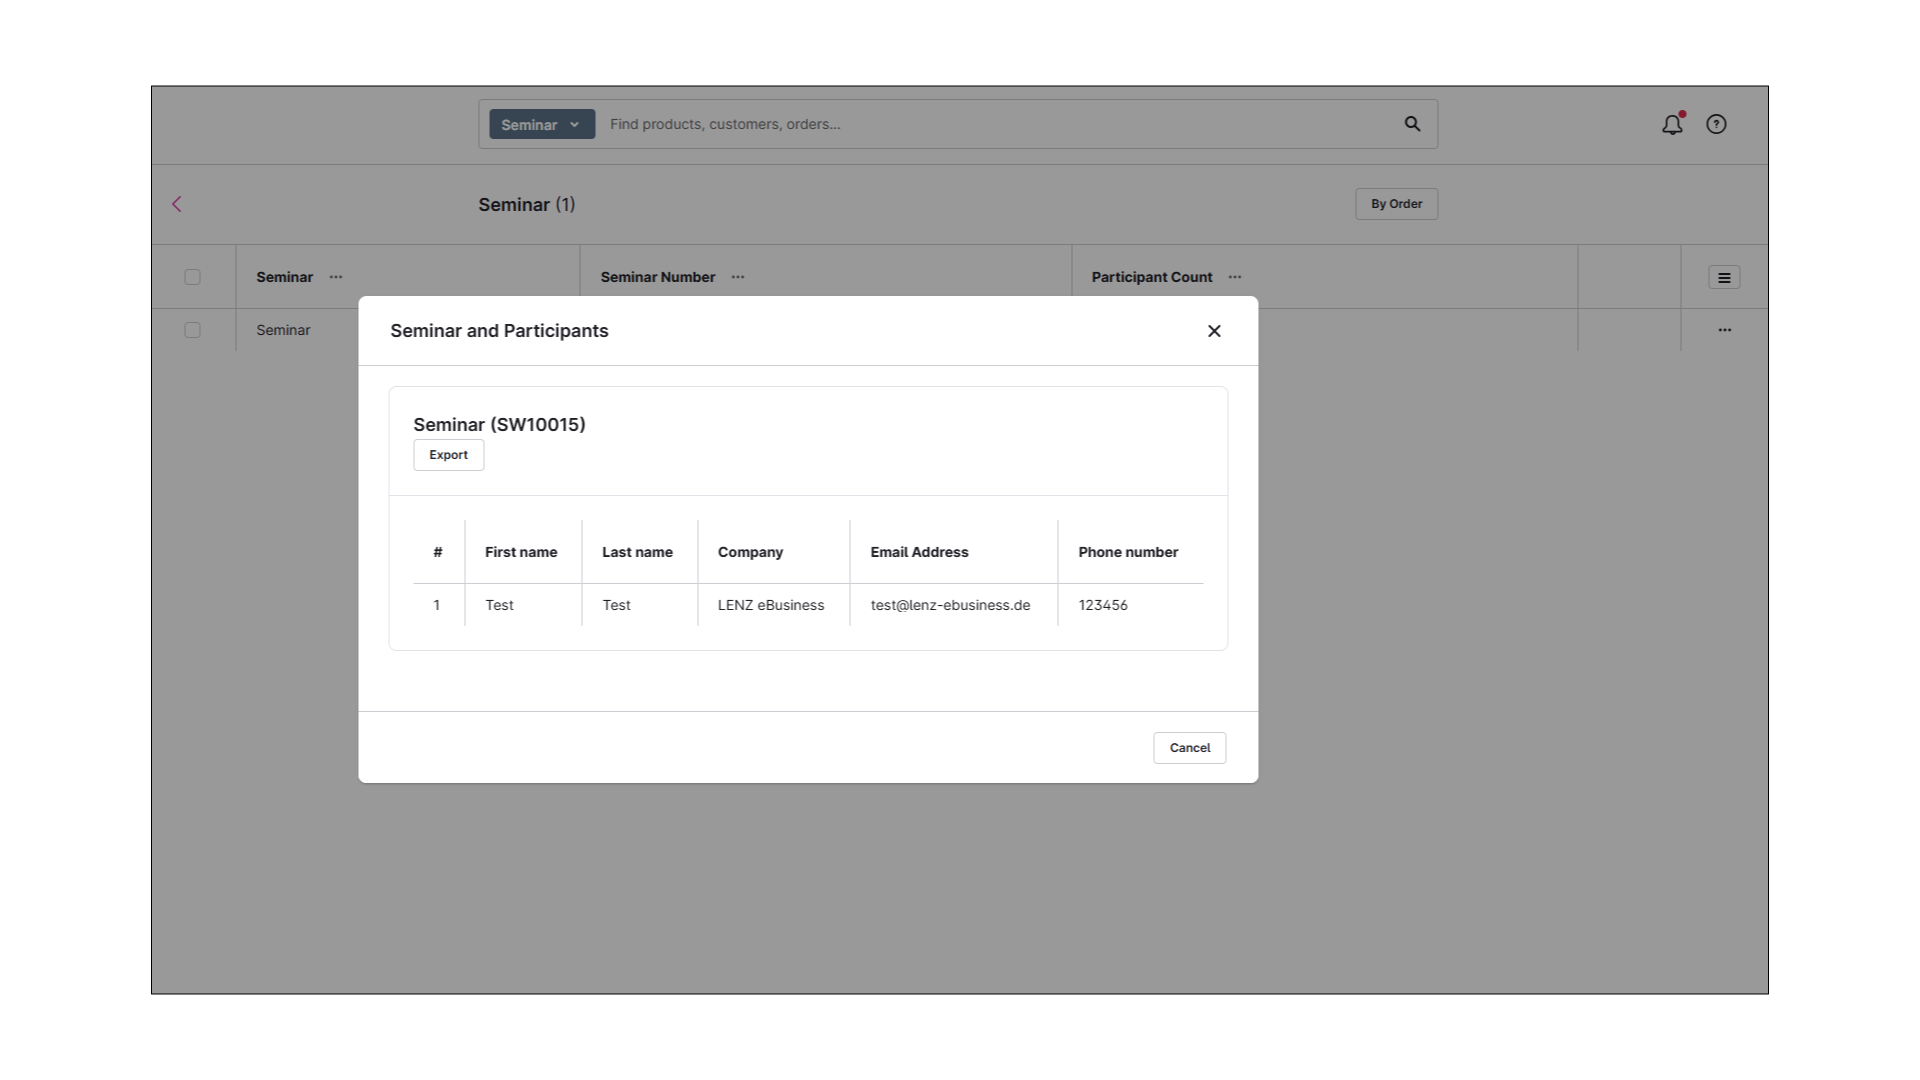Open the notifications bell
Image resolution: width=1920 pixels, height=1080 pixels.
[1672, 125]
